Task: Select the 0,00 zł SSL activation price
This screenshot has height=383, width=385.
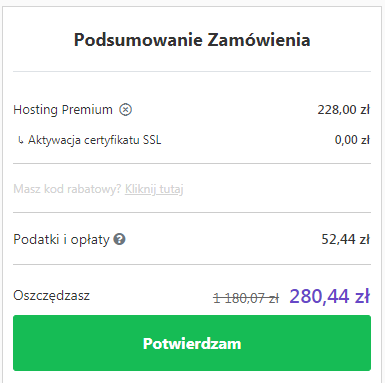Action: [352, 140]
